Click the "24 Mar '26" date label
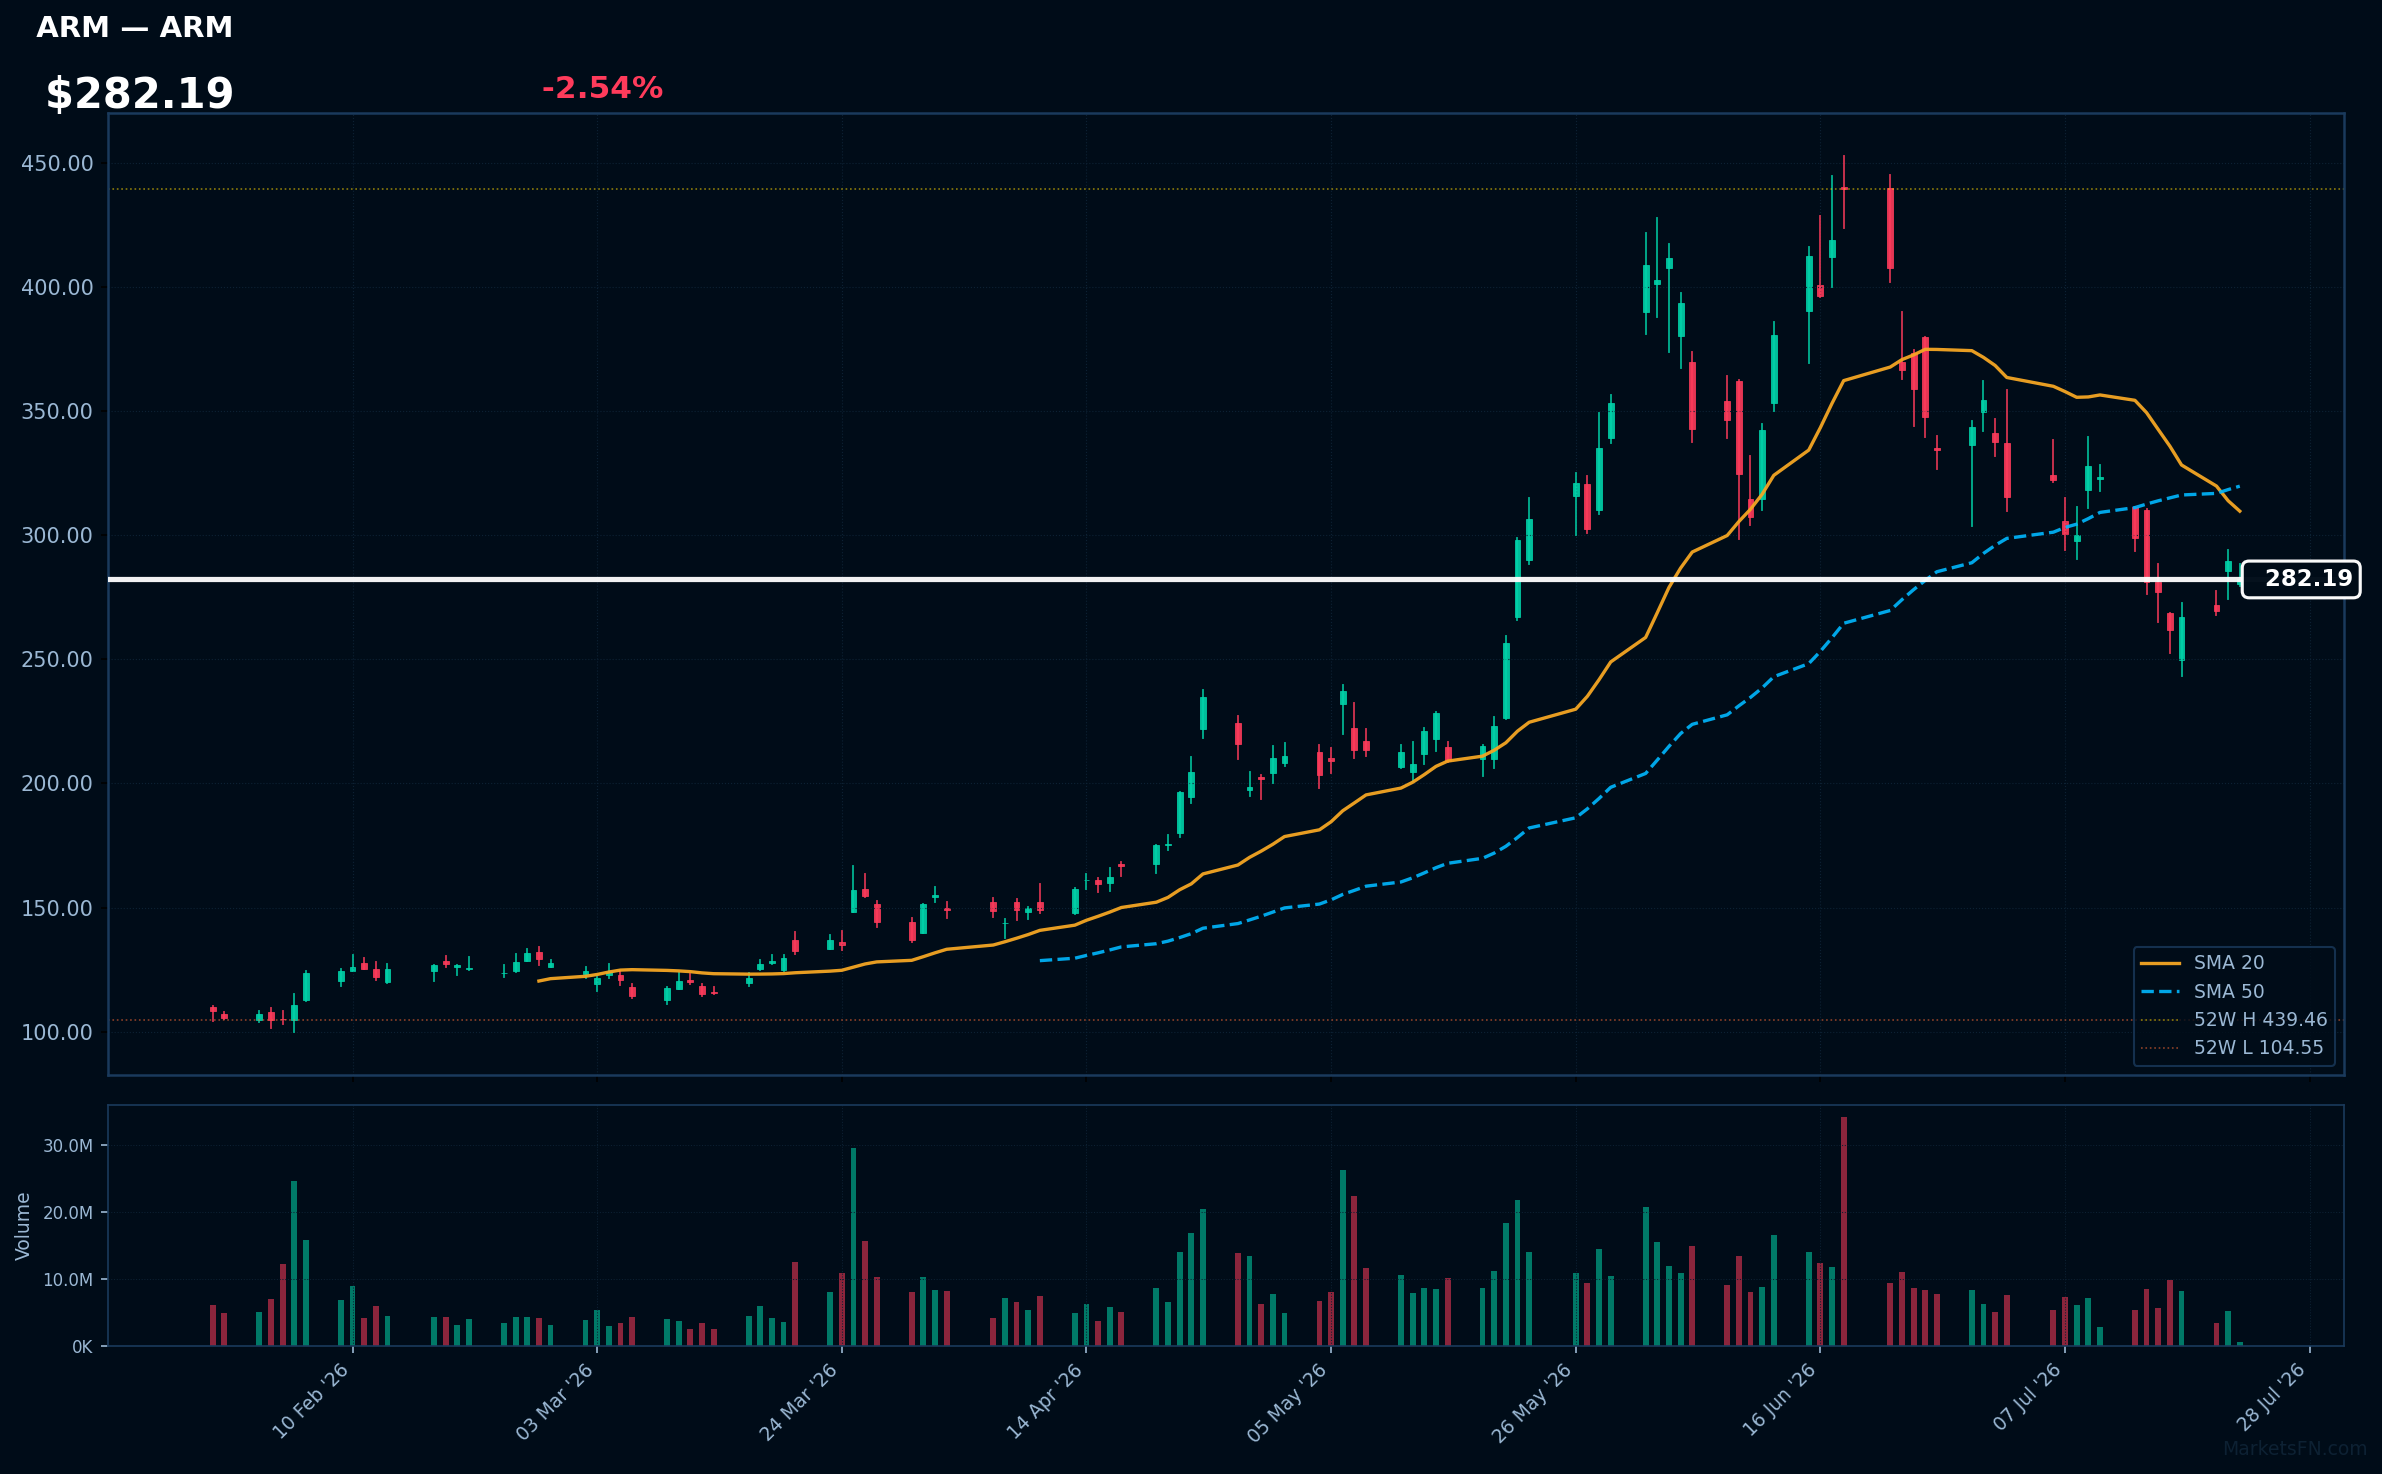The height and width of the screenshot is (1474, 2382). pyautogui.click(x=799, y=1402)
